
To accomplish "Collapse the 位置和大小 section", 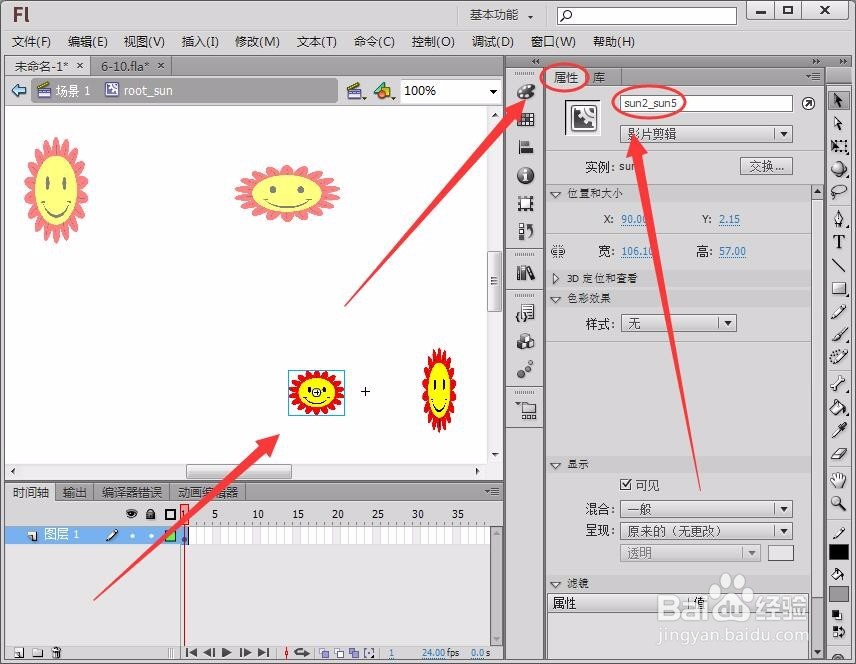I will point(556,194).
